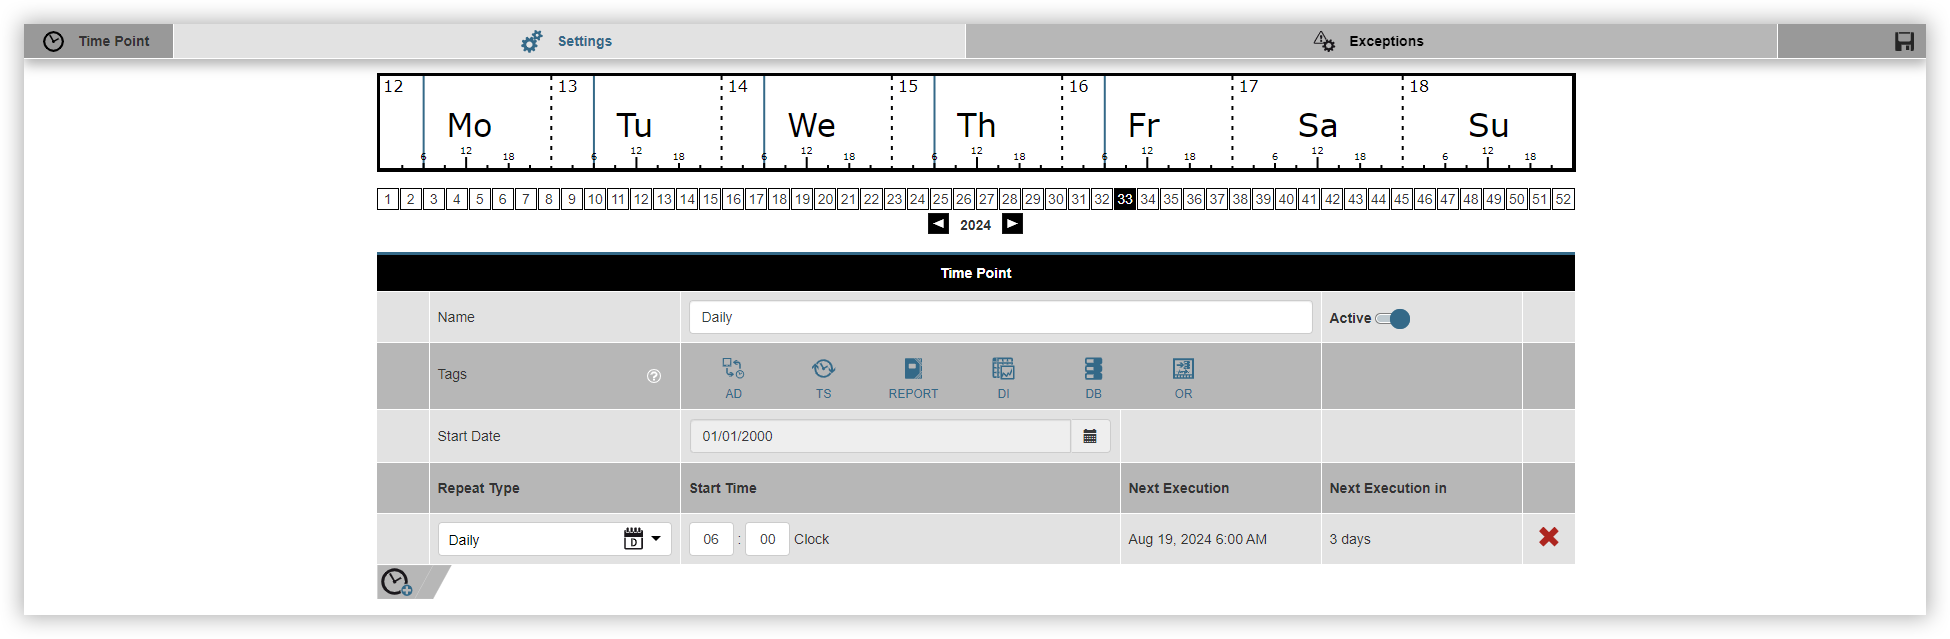Screen dimensions: 1950x639
Task: Go to next year
Action: pos(1012,224)
